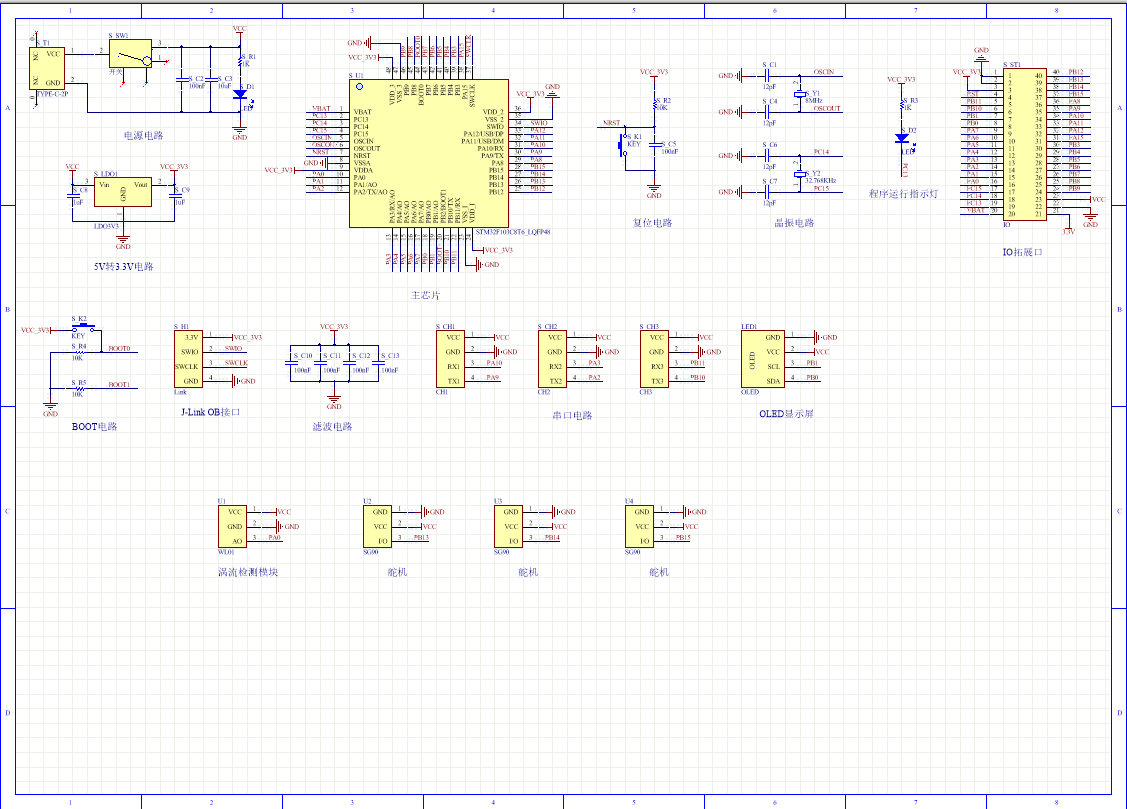Viewport: 1127px width, 809px height.
Task: Click the J-Link OB接口 label
Action: pyautogui.click(x=211, y=412)
